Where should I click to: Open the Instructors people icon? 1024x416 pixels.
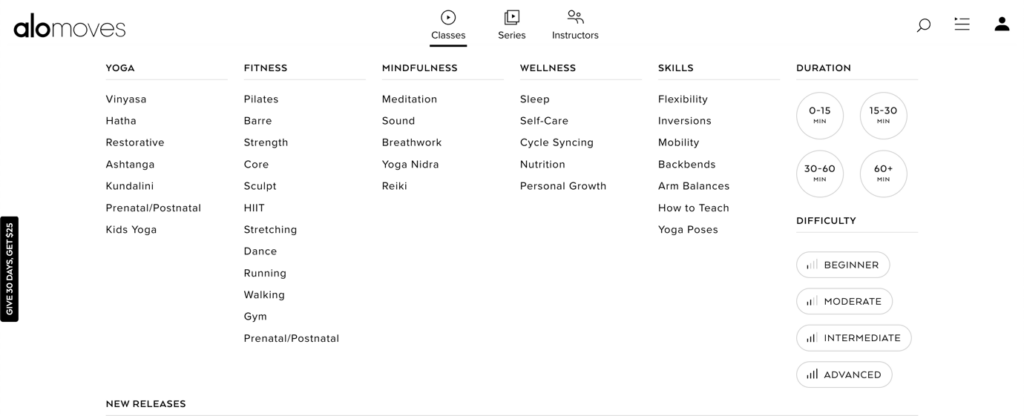(x=575, y=17)
